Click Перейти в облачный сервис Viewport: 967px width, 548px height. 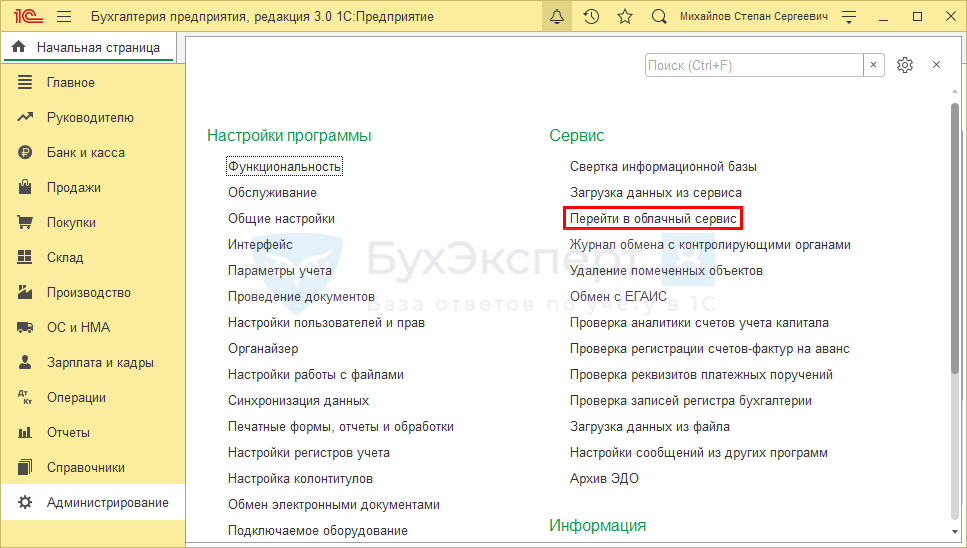pyautogui.click(x=653, y=218)
